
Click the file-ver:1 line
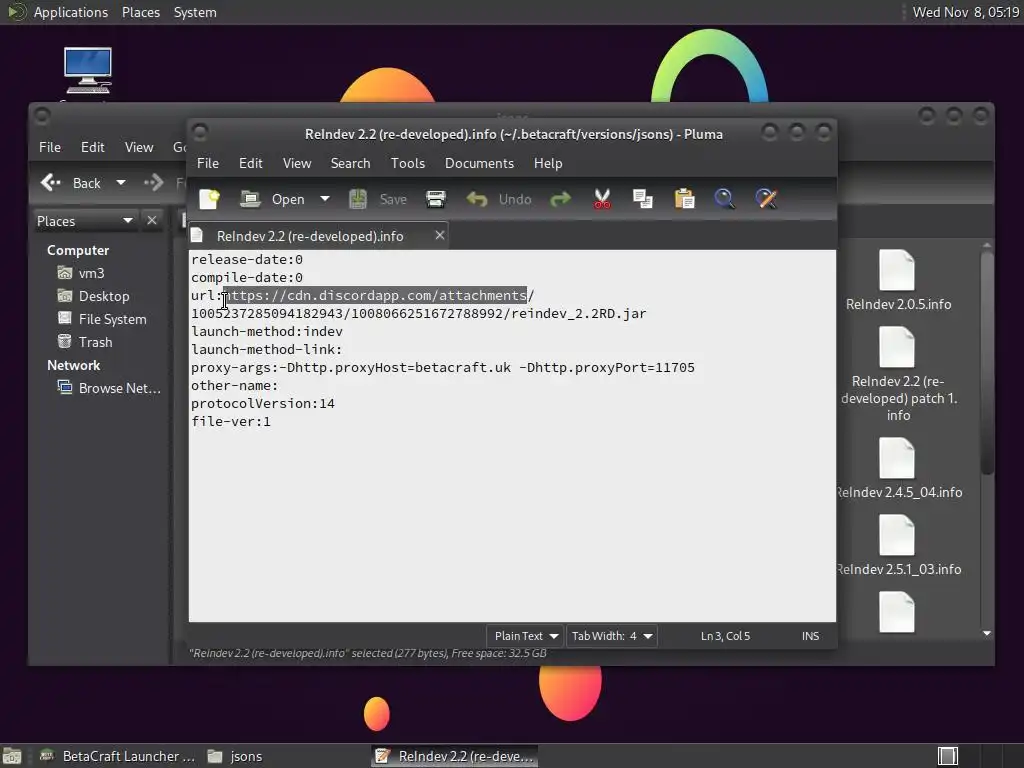pos(231,421)
